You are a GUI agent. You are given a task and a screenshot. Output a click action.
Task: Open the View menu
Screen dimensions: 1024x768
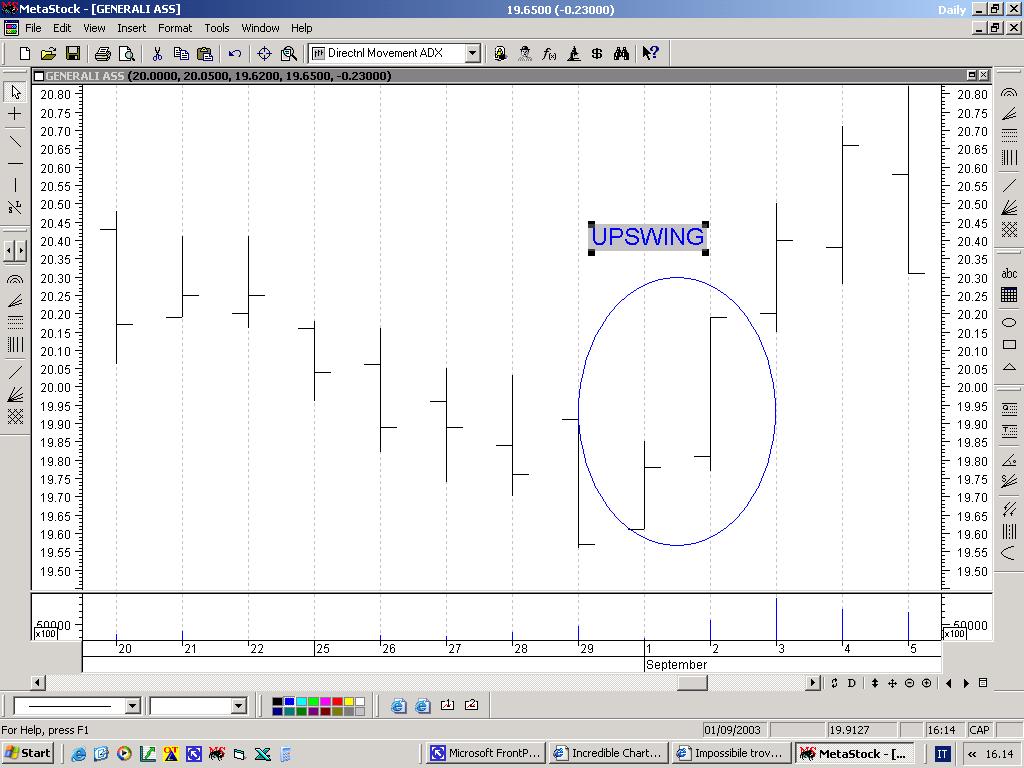click(x=94, y=28)
